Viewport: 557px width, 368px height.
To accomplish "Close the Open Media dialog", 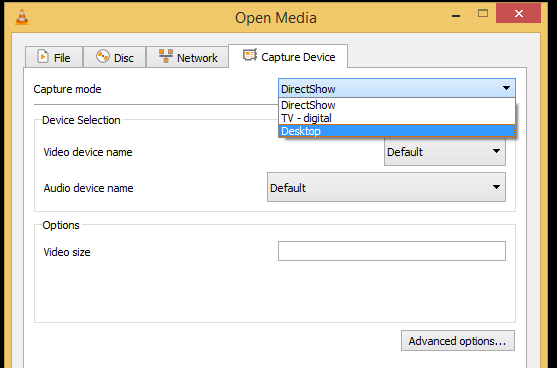I will 519,13.
